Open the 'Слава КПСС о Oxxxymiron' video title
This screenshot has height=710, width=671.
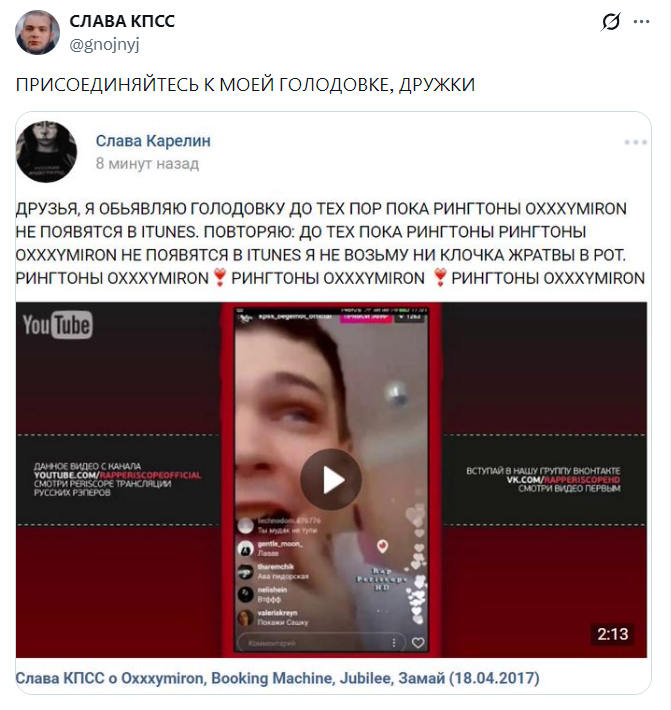click(277, 678)
